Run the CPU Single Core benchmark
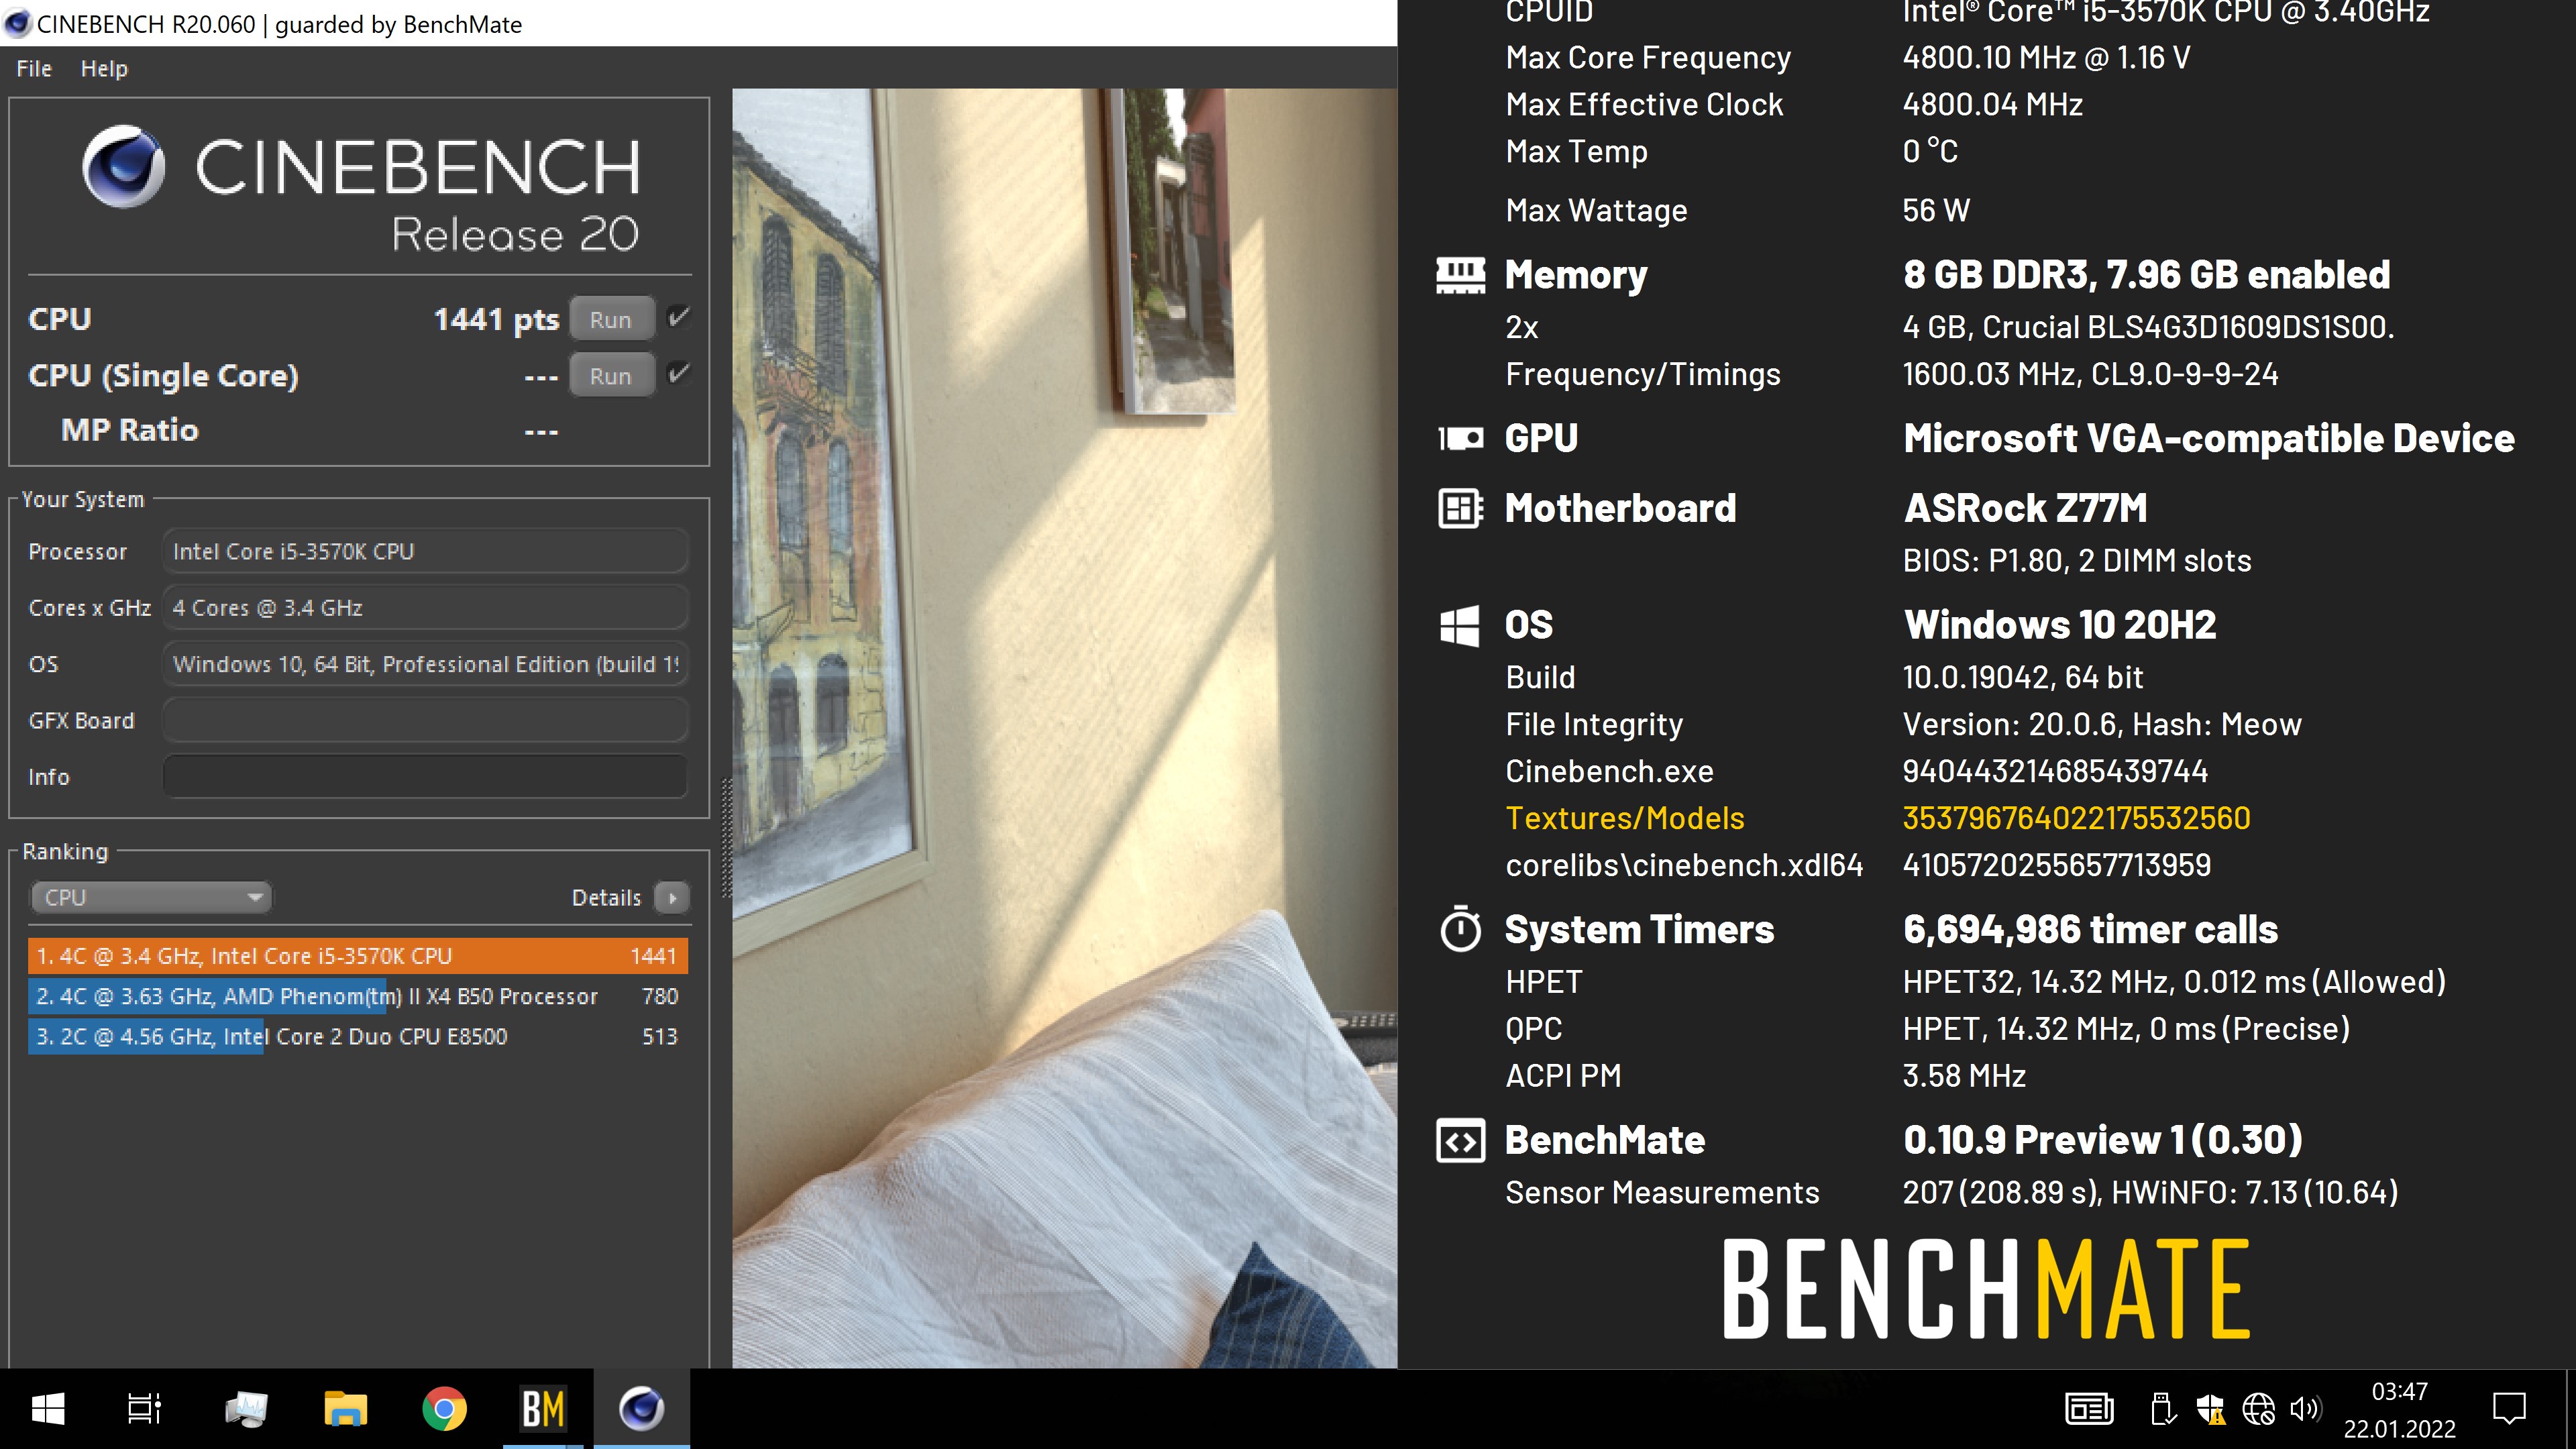The image size is (2576, 1449). pos(611,376)
